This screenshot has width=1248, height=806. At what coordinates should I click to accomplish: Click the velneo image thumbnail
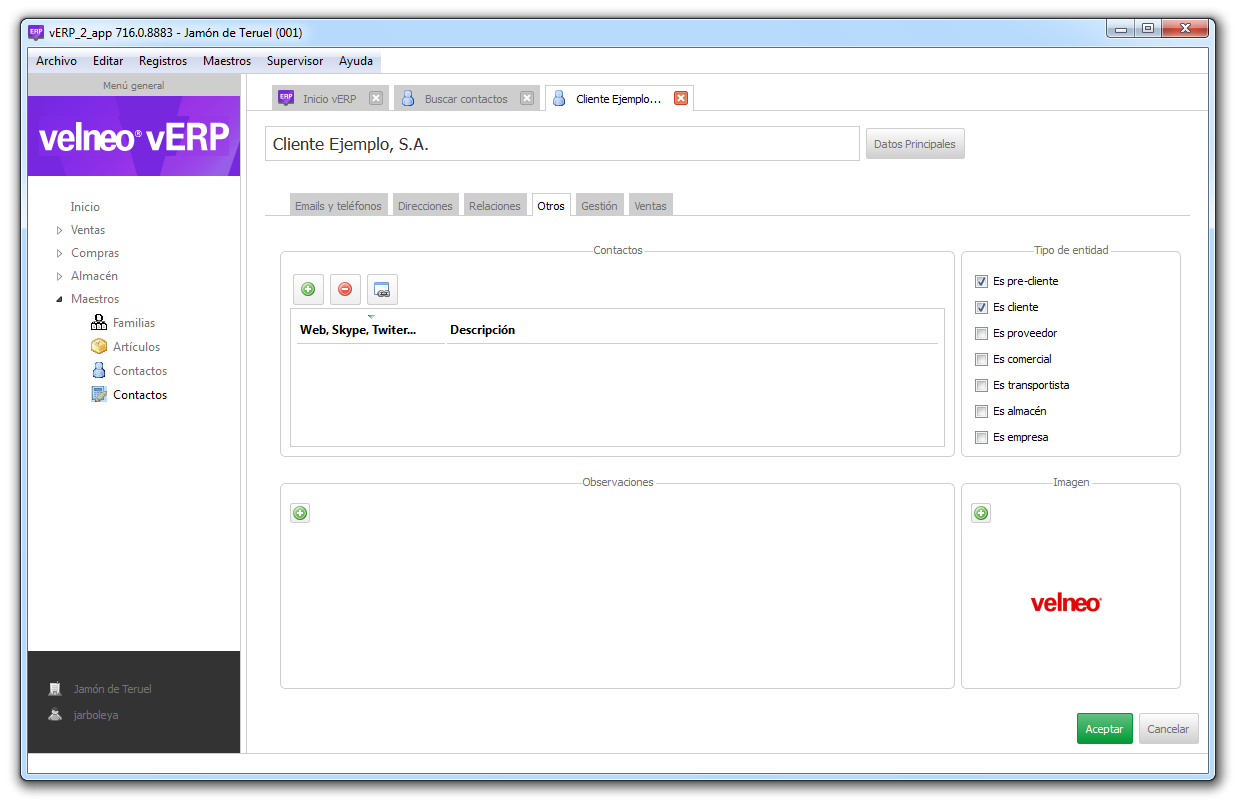pos(1066,603)
